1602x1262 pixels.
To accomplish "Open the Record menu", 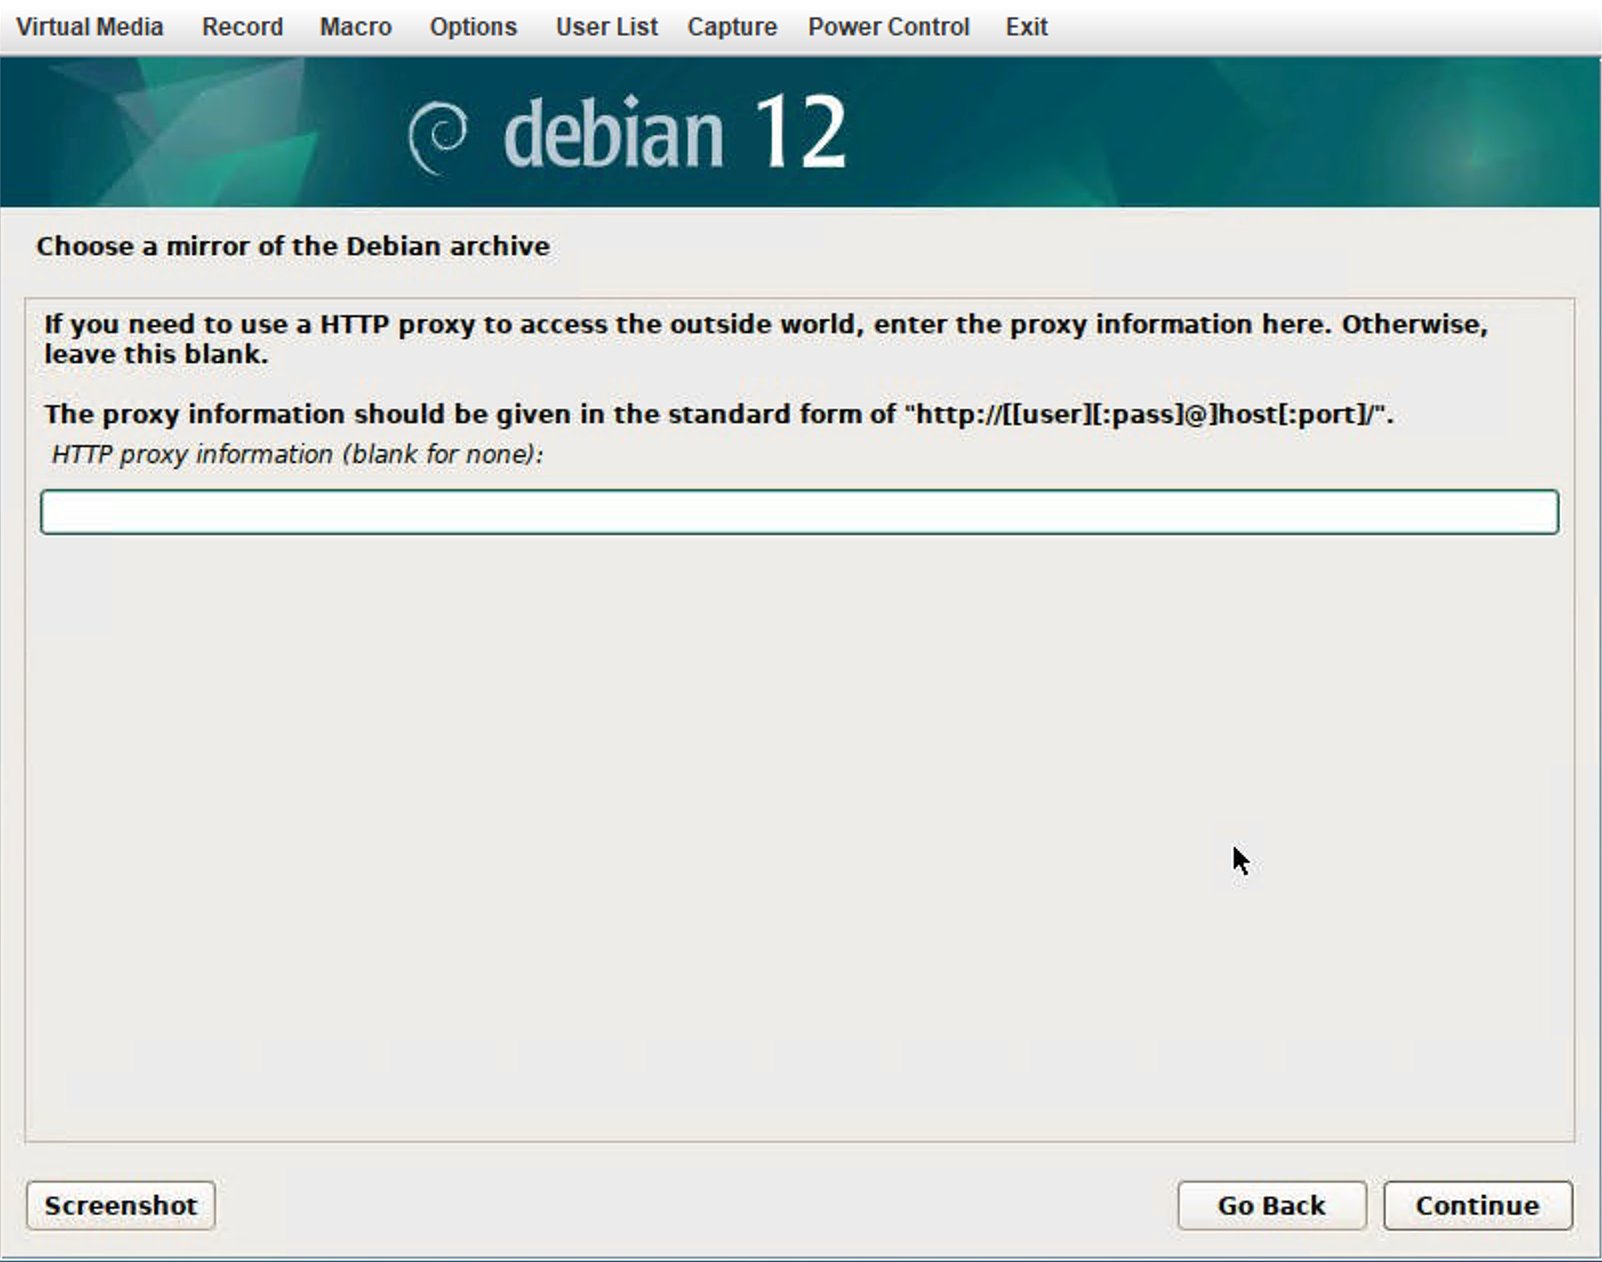I will [242, 27].
